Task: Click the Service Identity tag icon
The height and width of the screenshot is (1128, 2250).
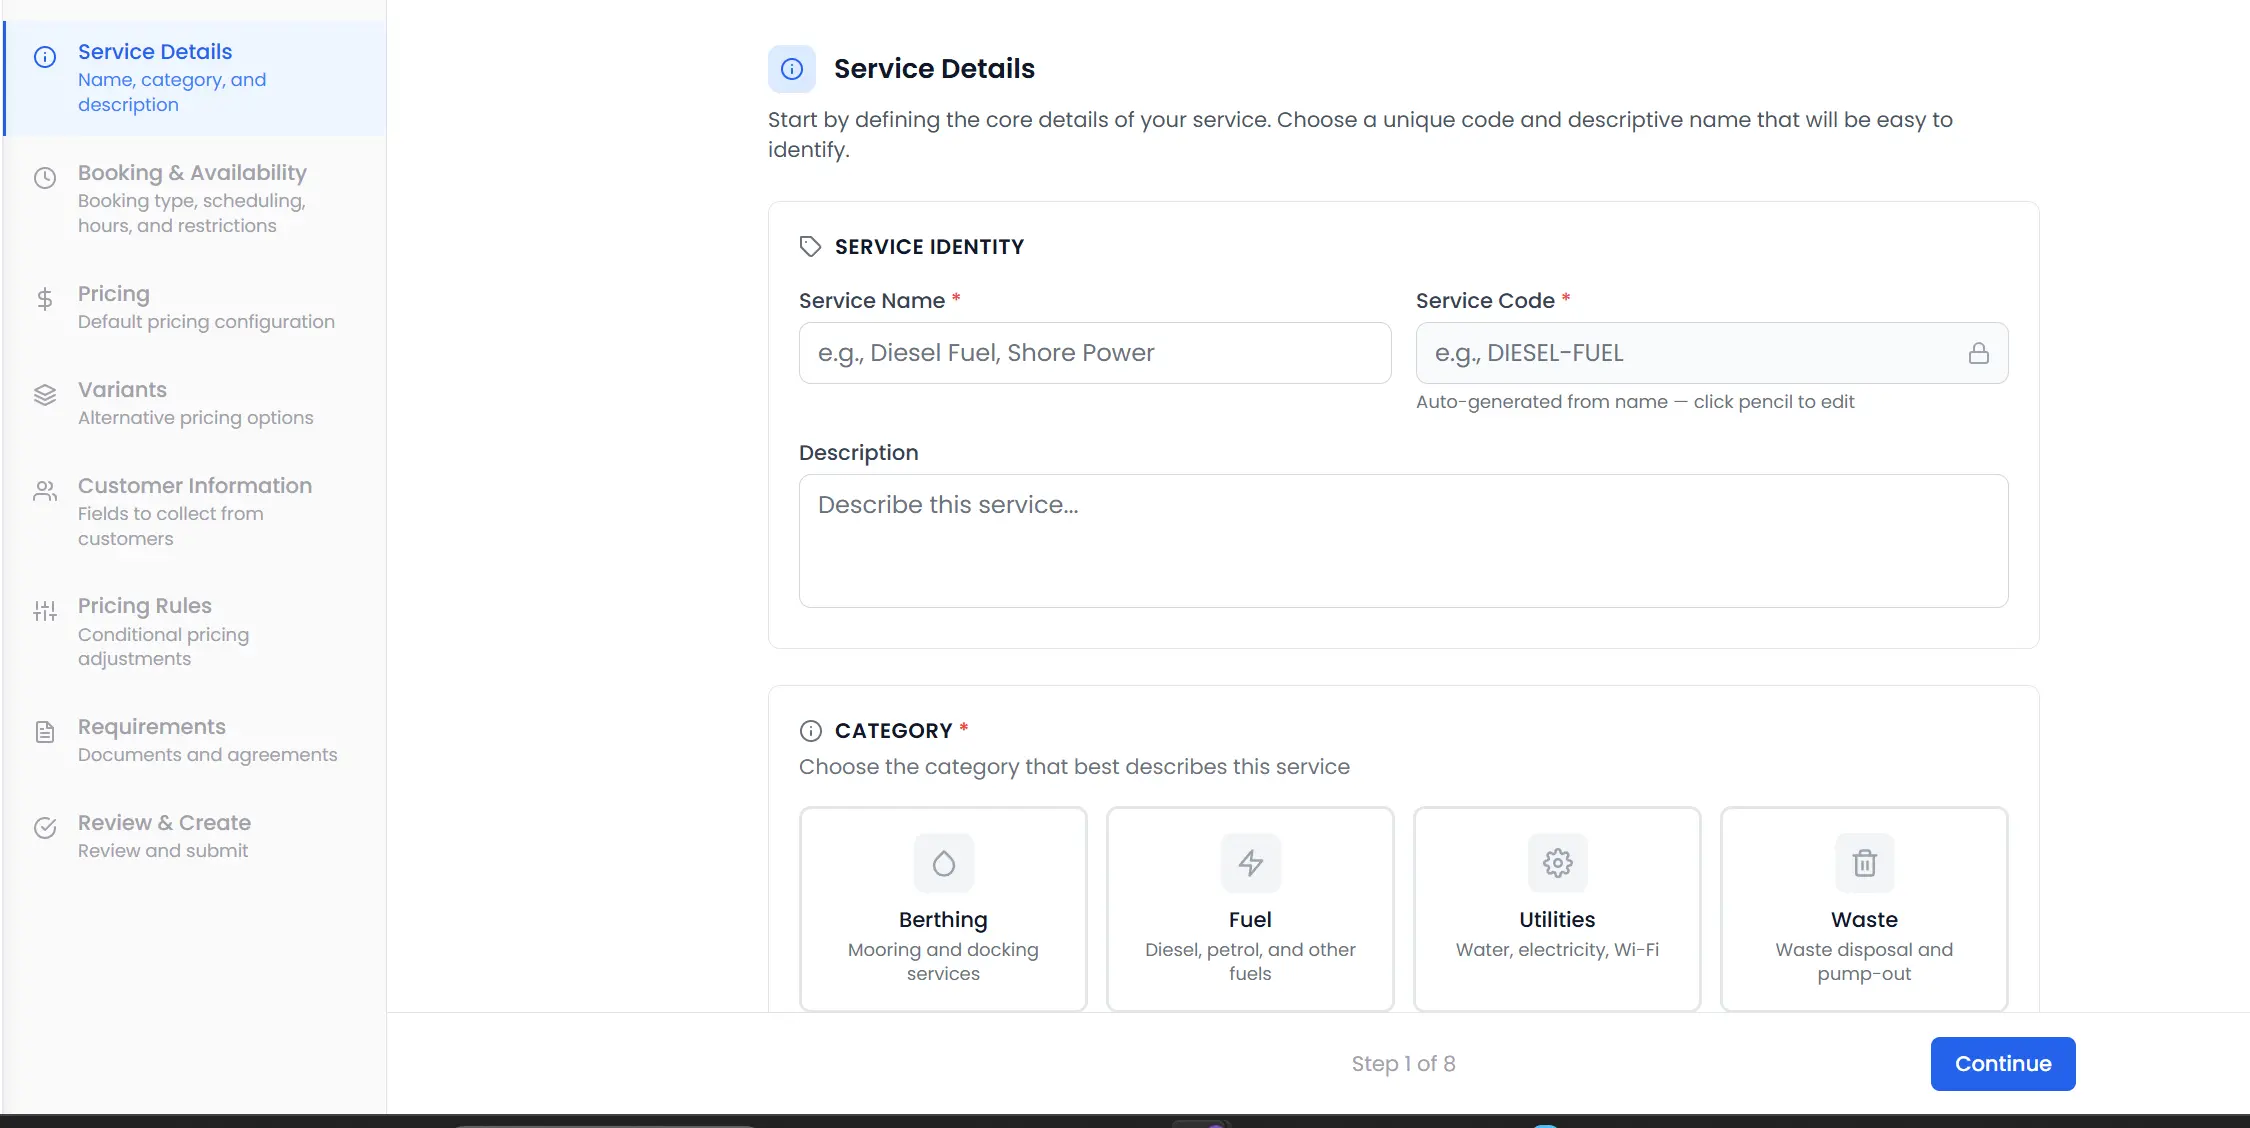Action: click(809, 245)
